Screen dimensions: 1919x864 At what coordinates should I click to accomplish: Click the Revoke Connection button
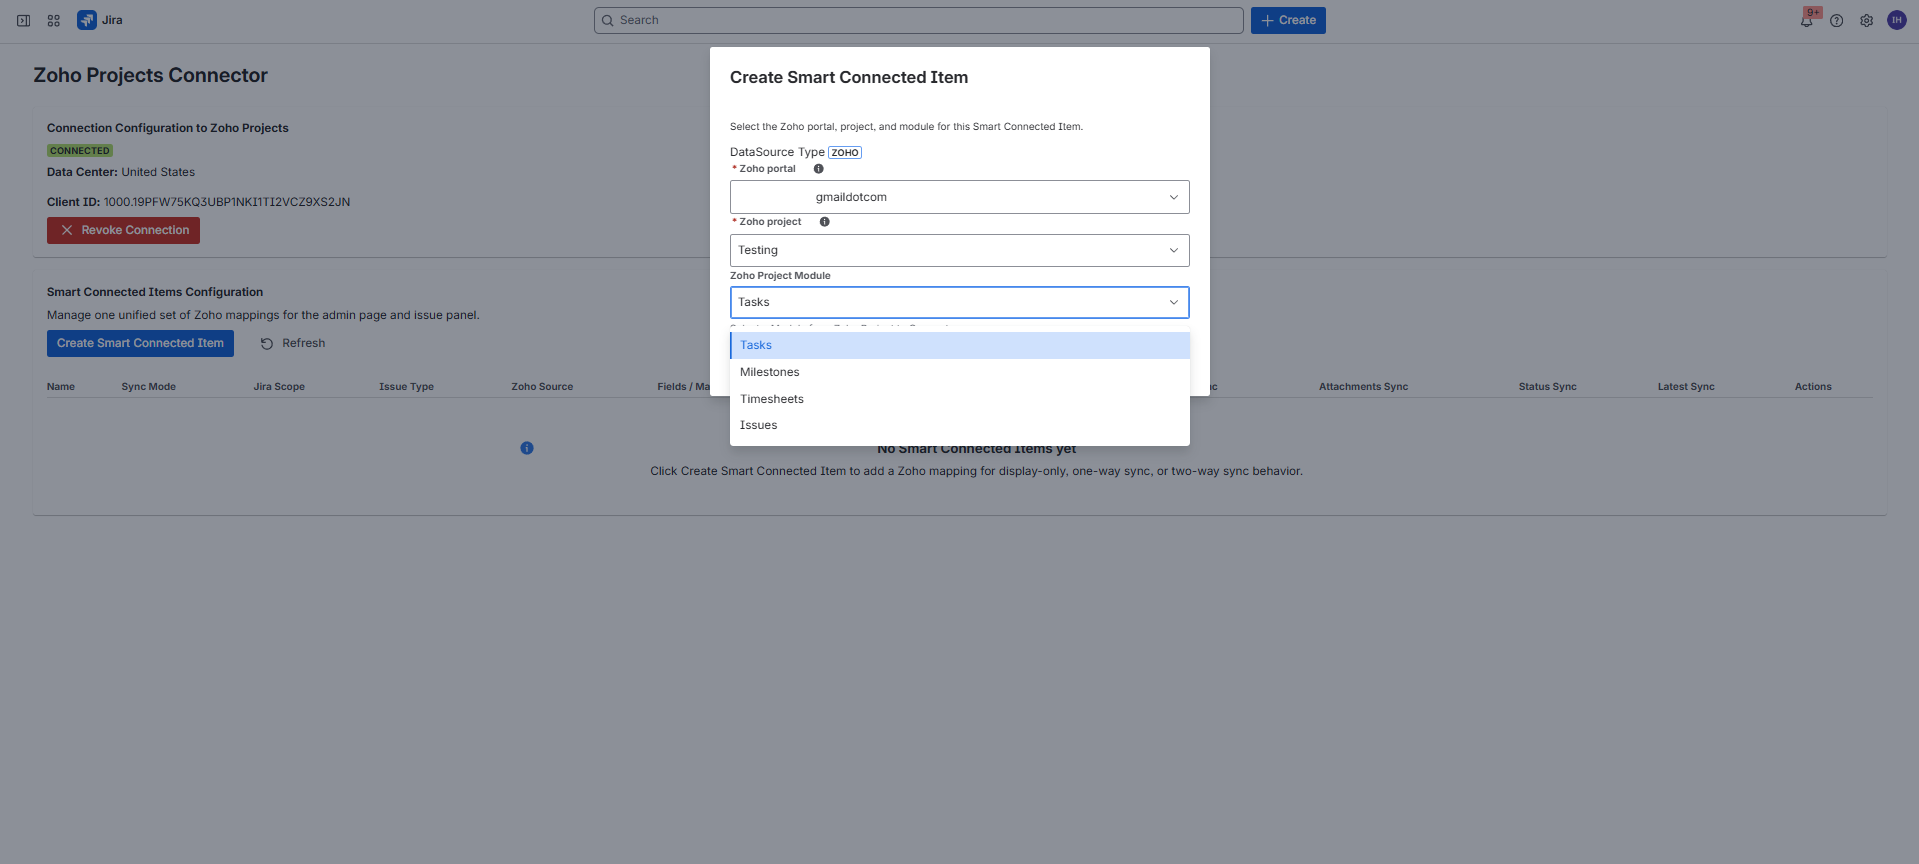tap(123, 230)
